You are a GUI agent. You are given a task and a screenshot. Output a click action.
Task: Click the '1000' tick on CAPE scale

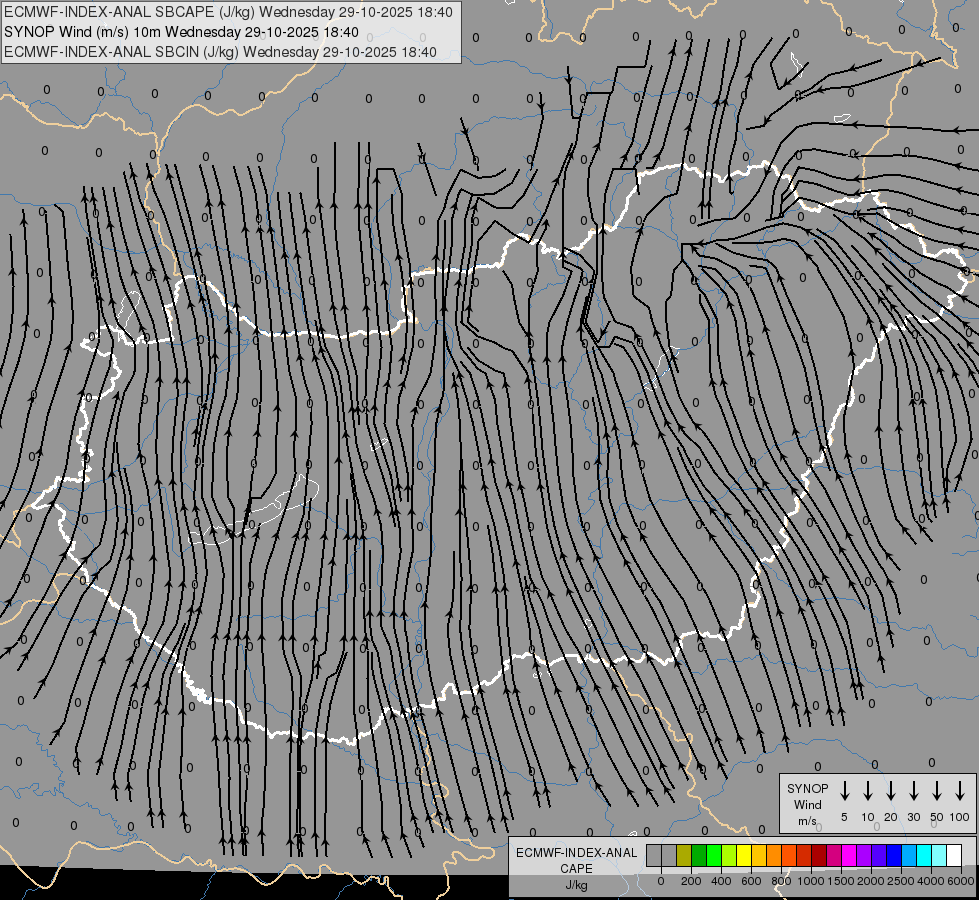(811, 881)
